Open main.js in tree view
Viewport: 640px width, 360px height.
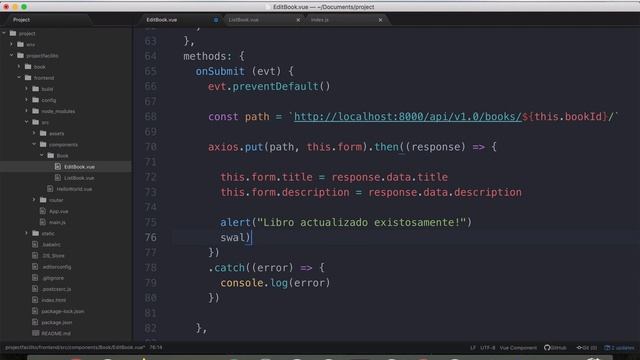click(x=58, y=222)
